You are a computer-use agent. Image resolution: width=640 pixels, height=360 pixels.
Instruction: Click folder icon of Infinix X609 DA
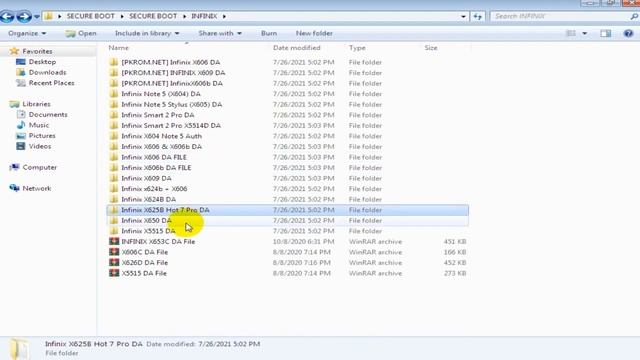tap(114, 178)
